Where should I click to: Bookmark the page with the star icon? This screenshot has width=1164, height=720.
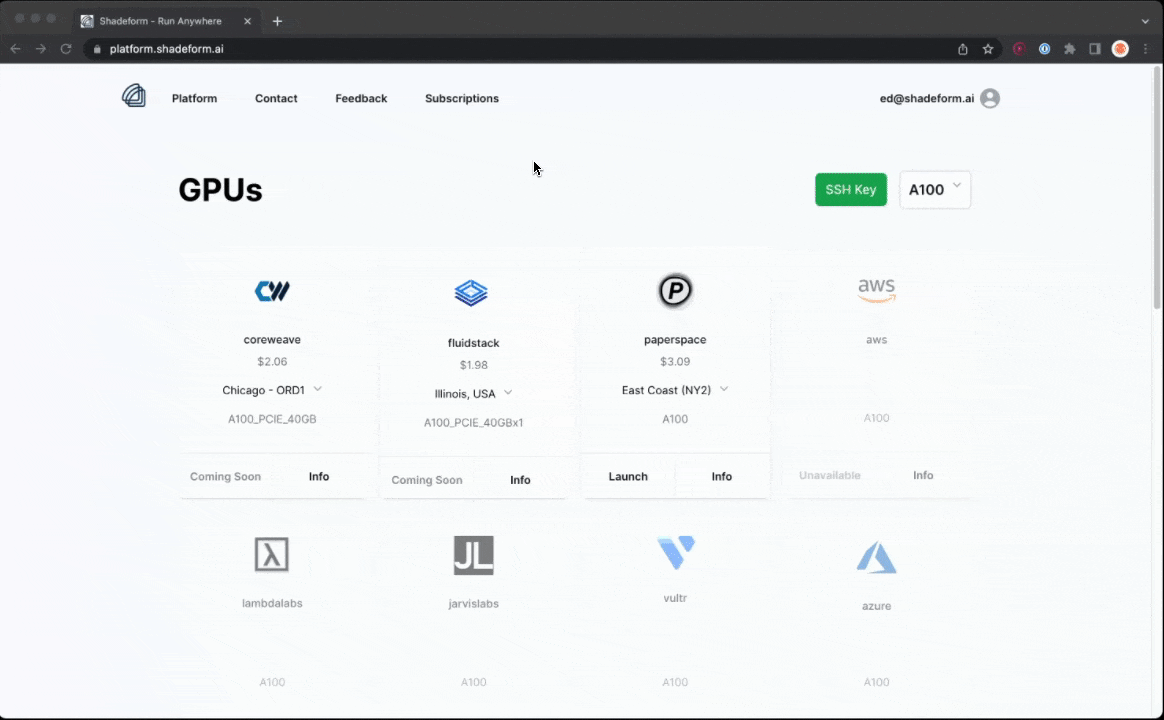click(988, 49)
